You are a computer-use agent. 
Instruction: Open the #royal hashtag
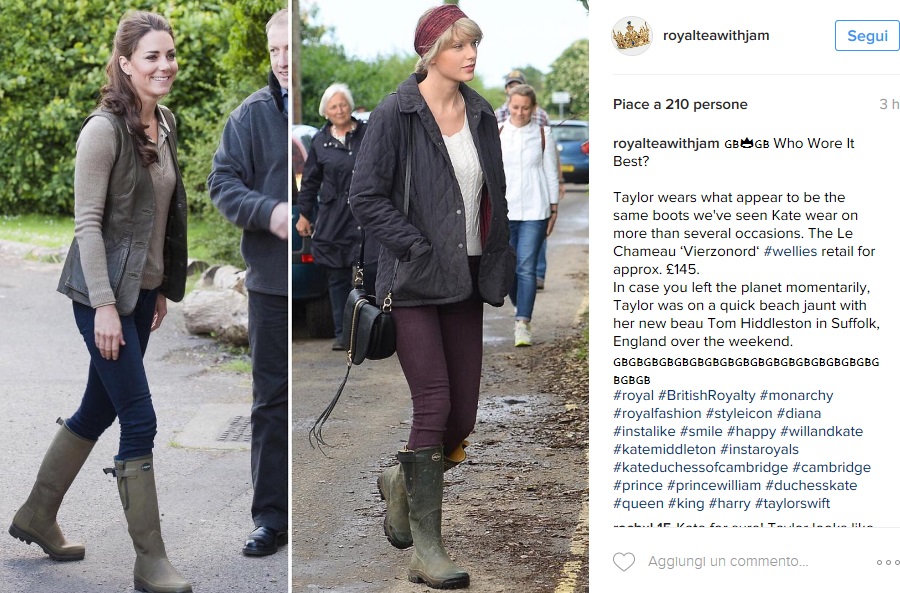click(x=633, y=396)
